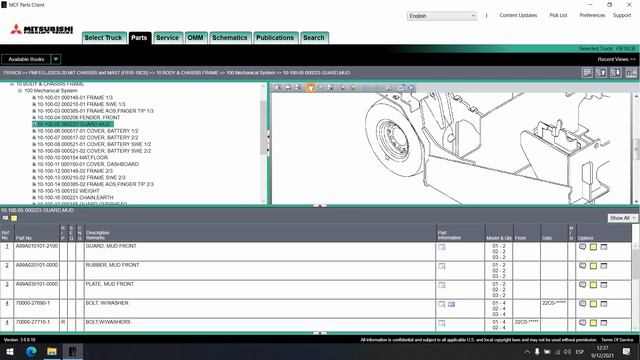This screenshot has width=640, height=360.
Task: Select tree item 10-100-15 WEIGHT
Action: tap(68, 191)
